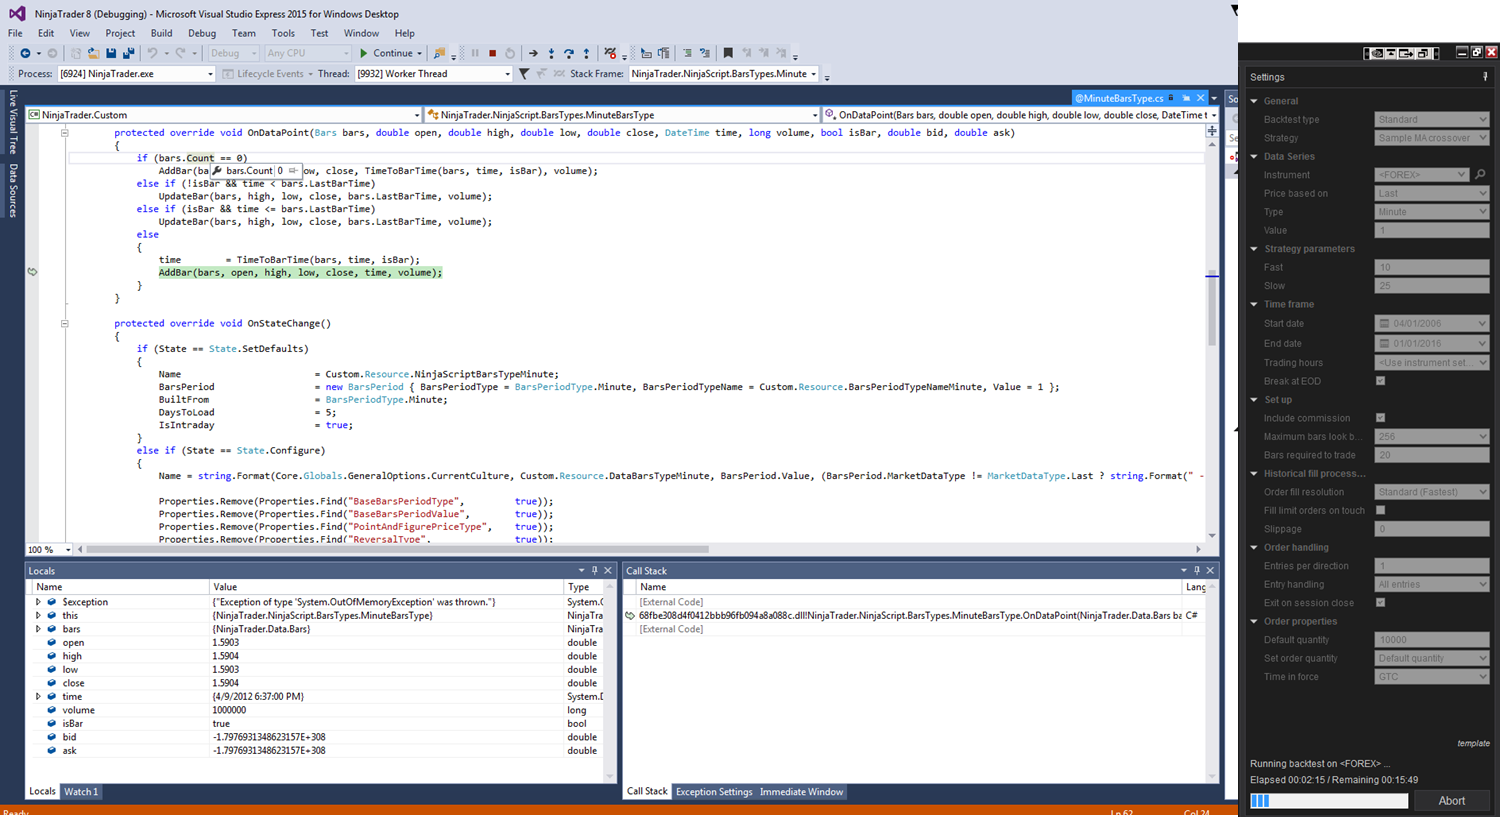This screenshot has height=817, width=1500.
Task: Click the Save All toolbar icon
Action: (128, 53)
